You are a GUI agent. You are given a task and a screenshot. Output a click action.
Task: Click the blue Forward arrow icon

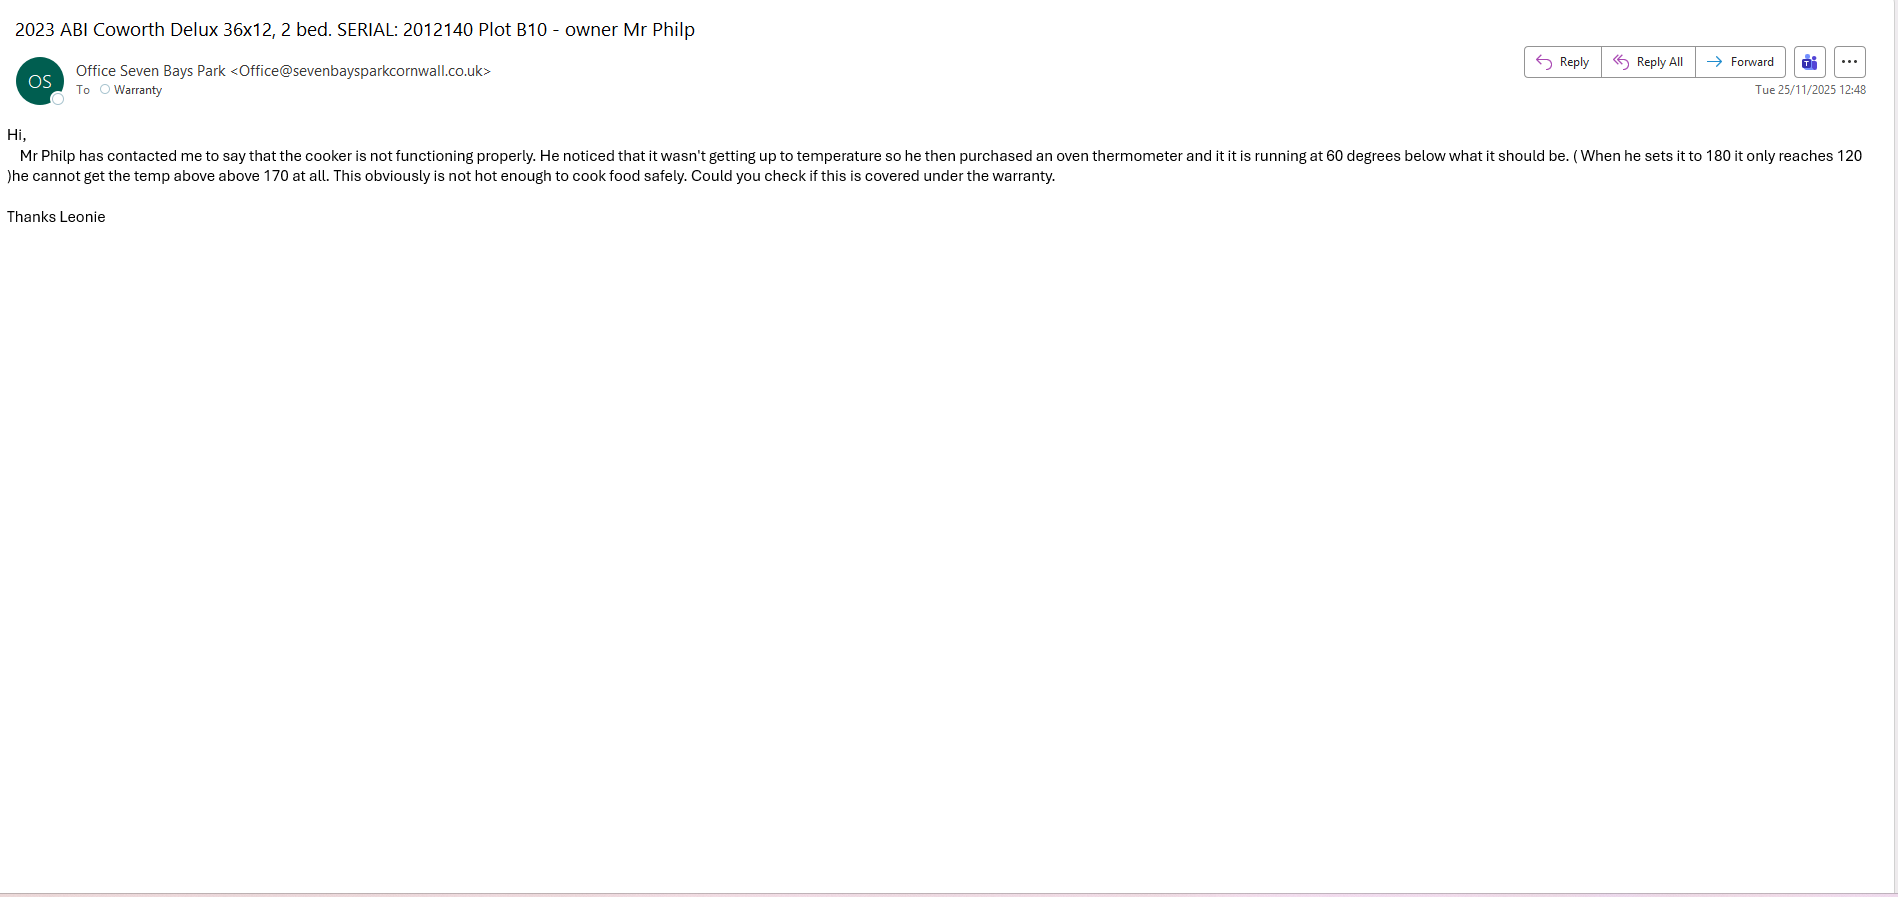1714,62
